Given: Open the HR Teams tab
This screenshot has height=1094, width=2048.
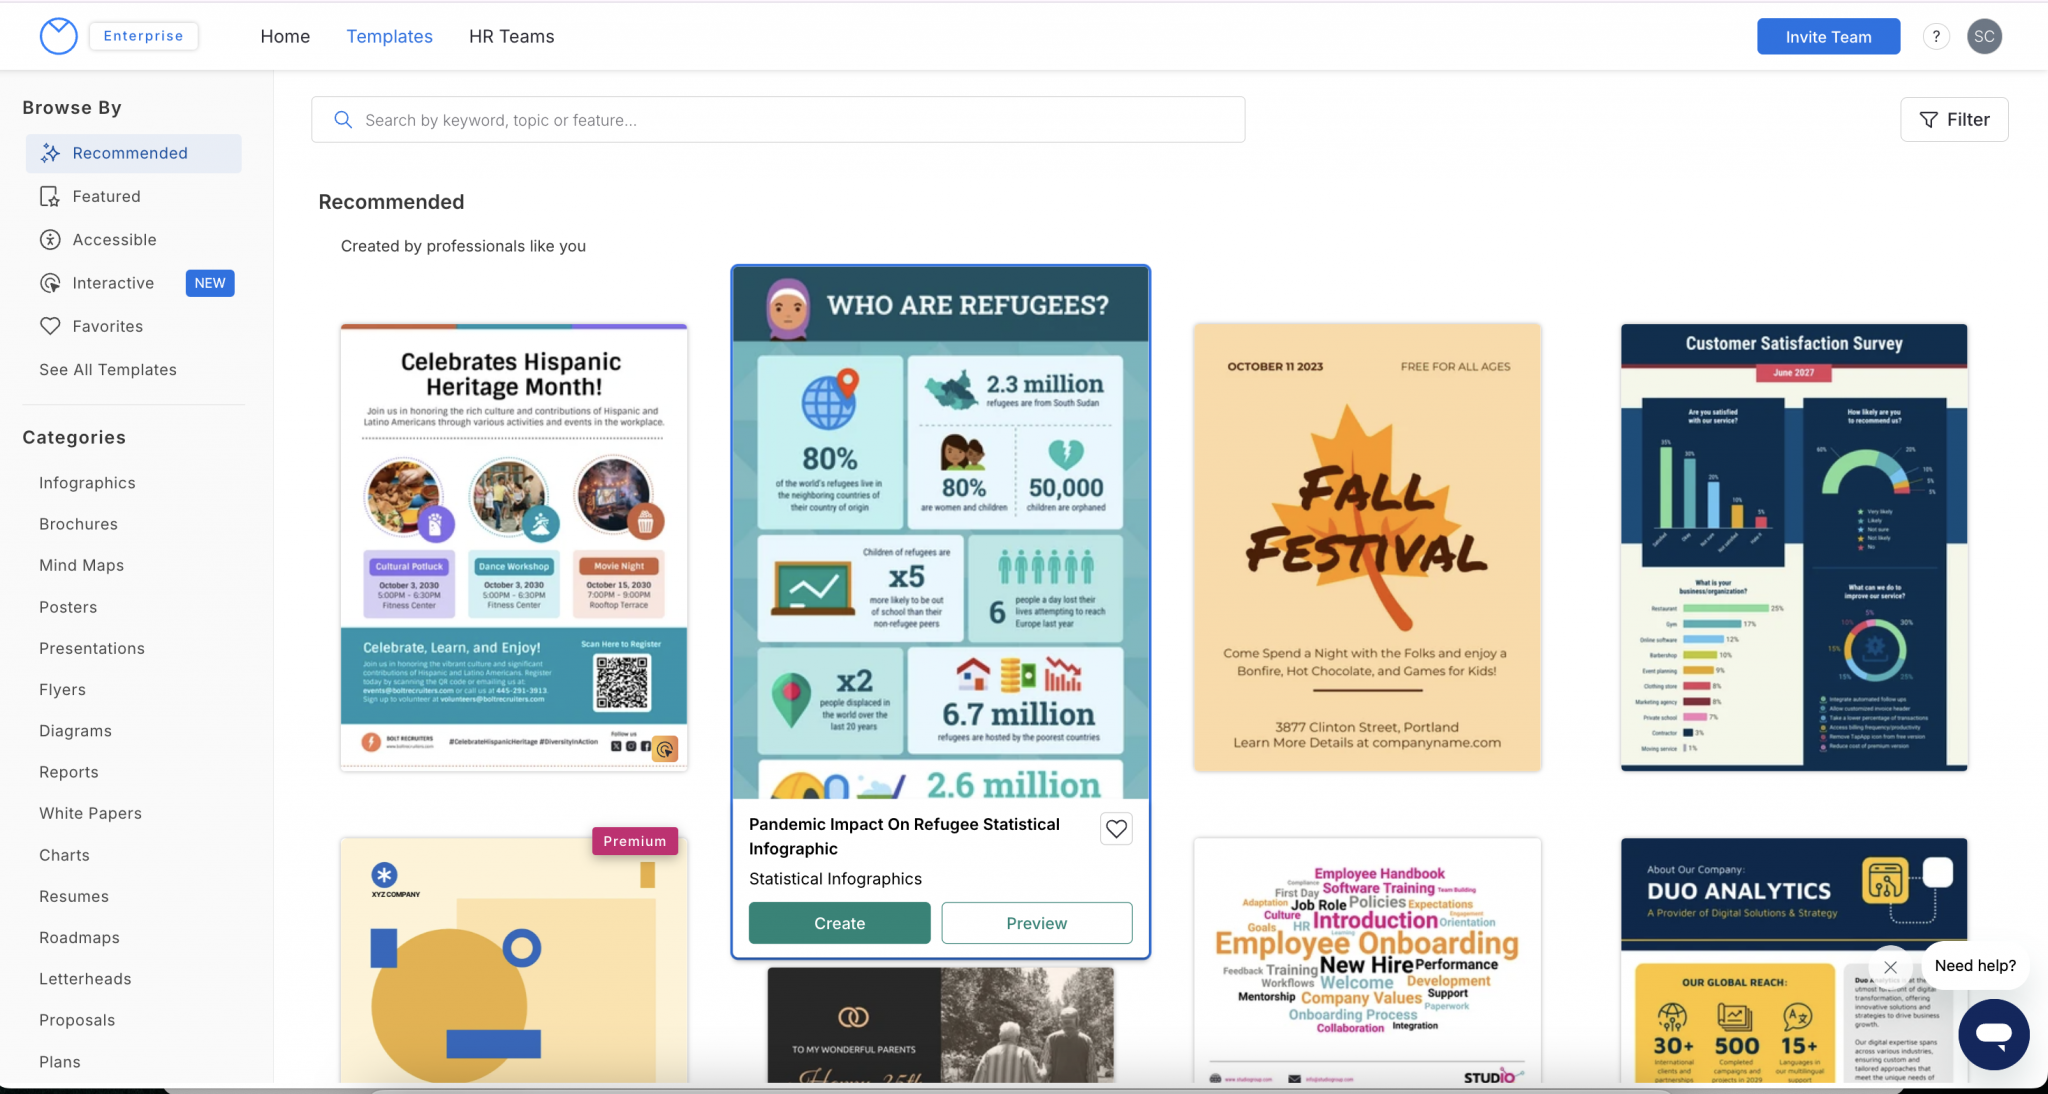Looking at the screenshot, I should 511,36.
